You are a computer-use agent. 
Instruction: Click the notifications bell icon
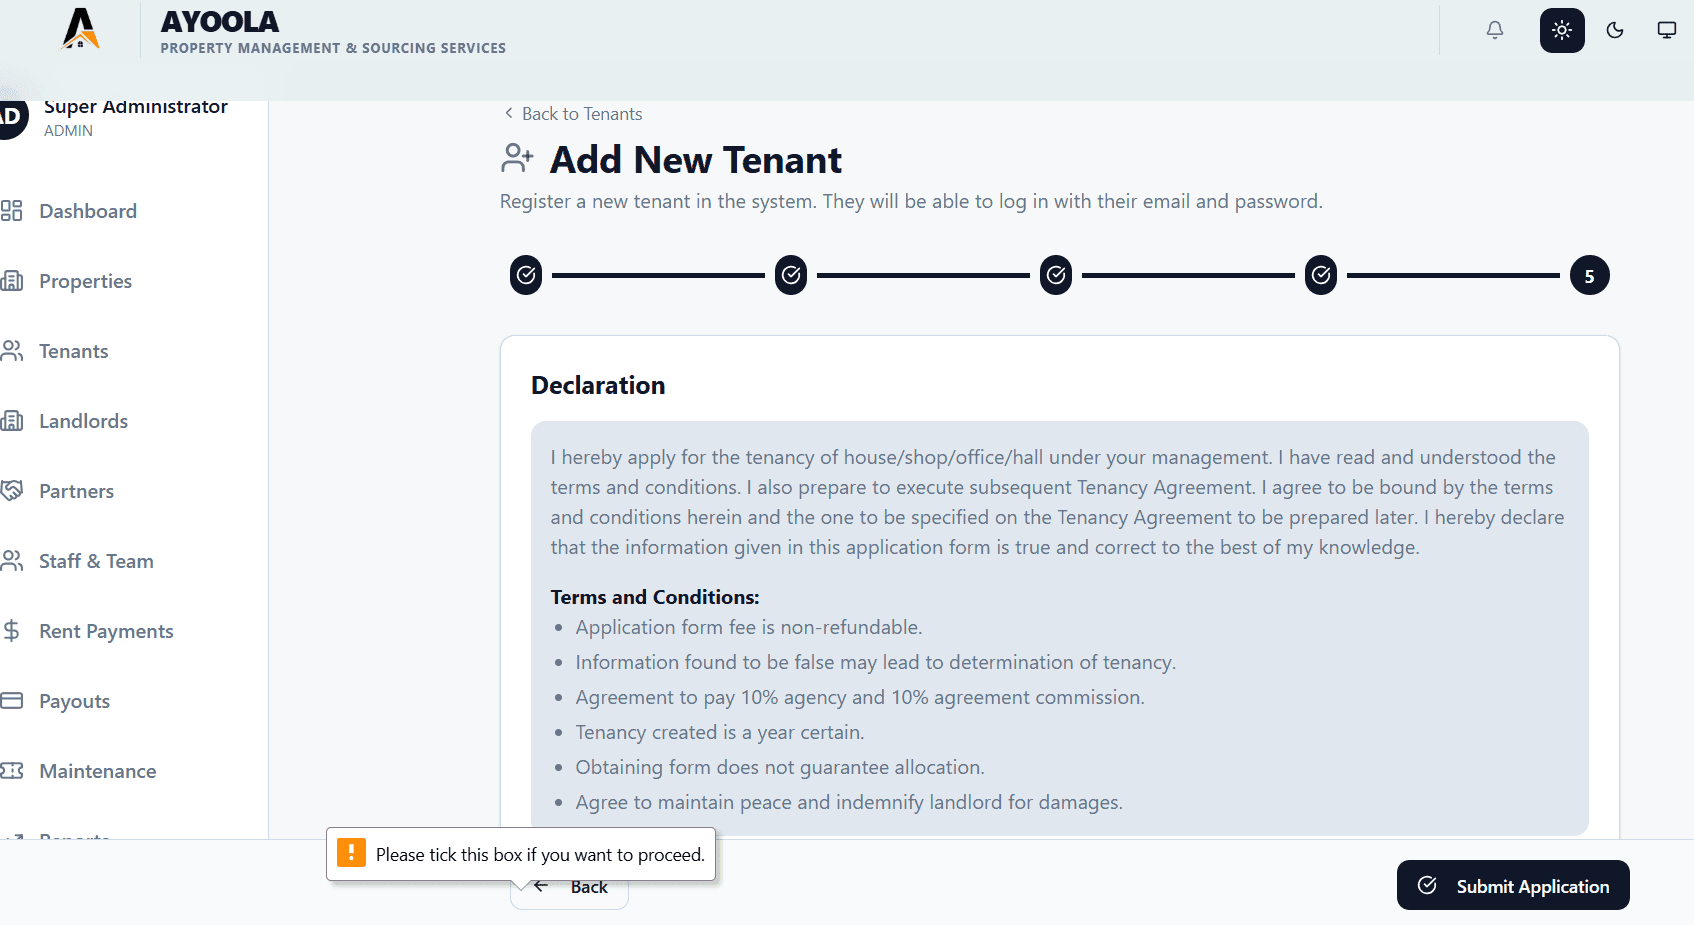[1495, 30]
